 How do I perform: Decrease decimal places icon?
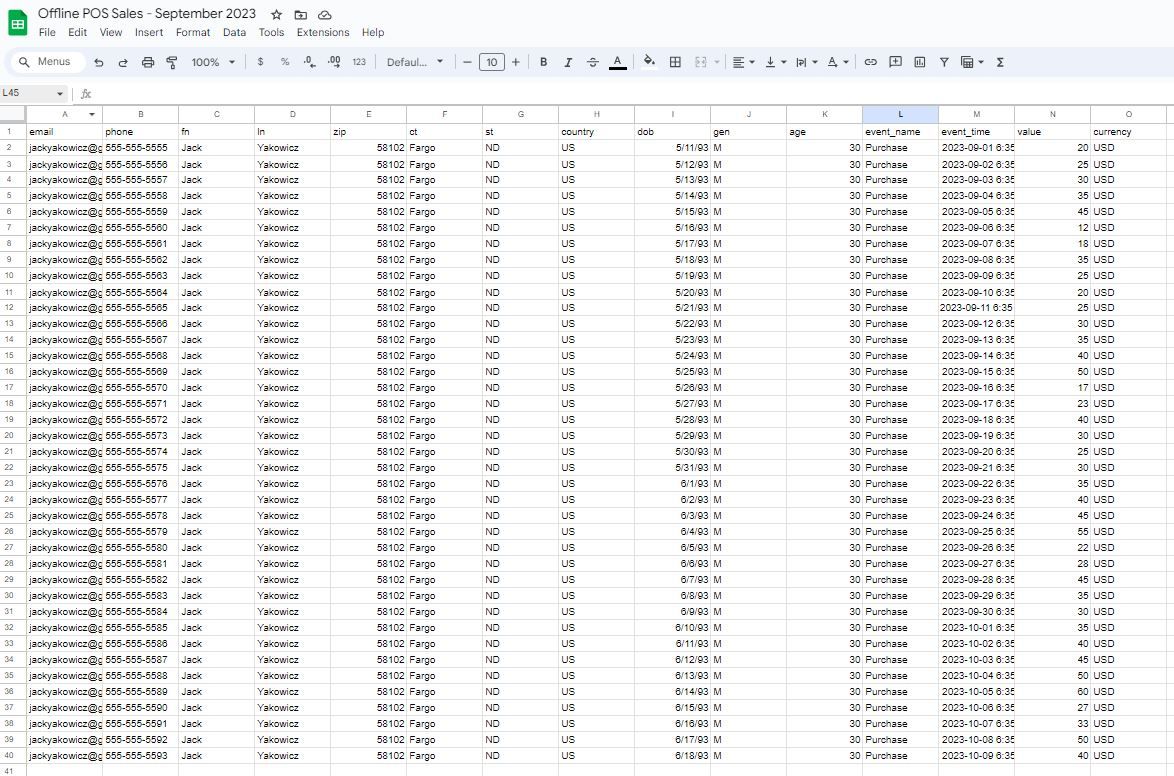[309, 62]
